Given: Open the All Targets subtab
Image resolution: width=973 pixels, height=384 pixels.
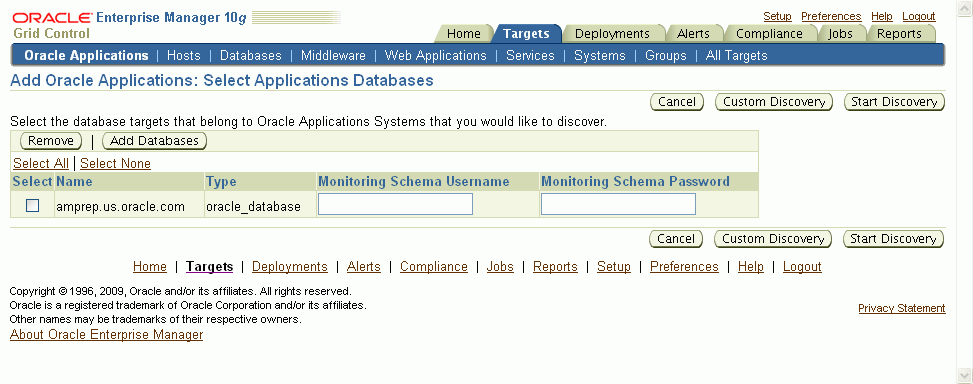Looking at the screenshot, I should tap(737, 55).
